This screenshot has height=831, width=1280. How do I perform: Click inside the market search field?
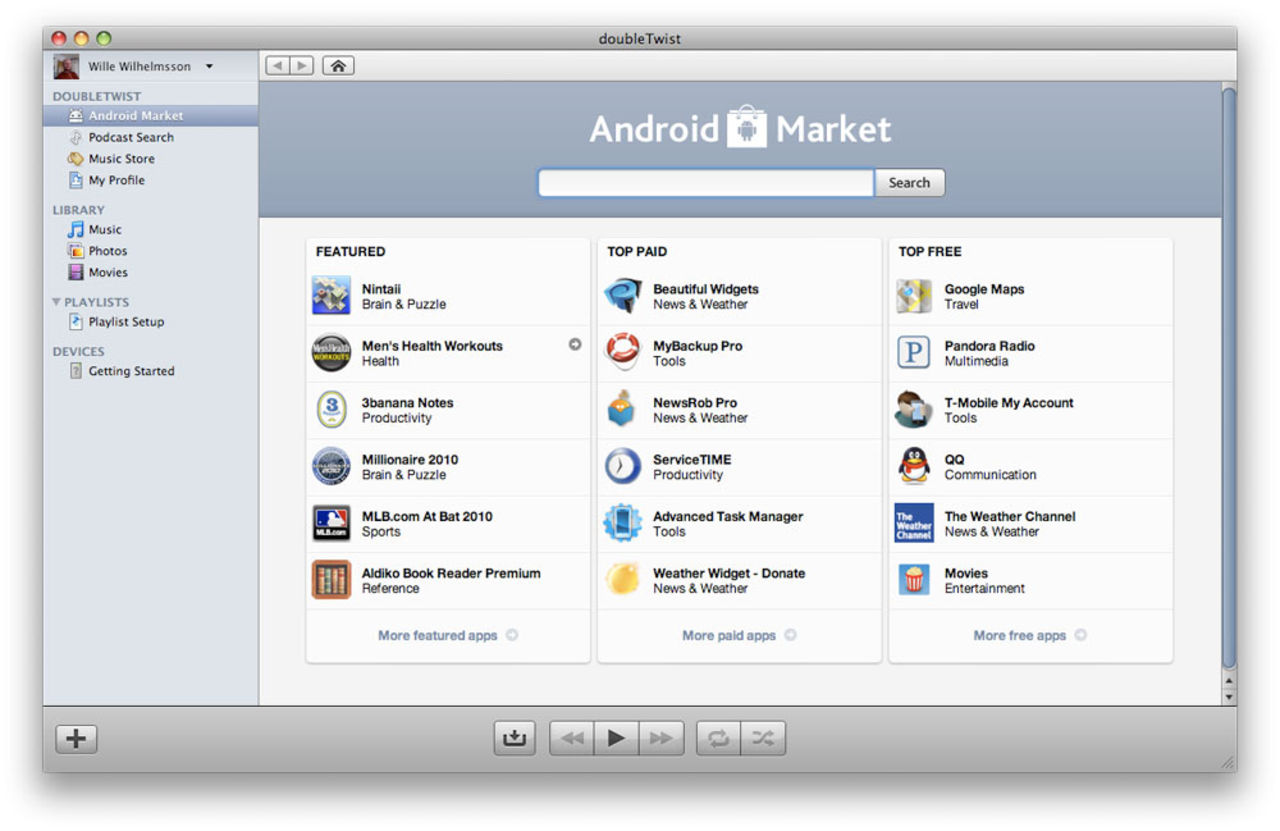[704, 182]
